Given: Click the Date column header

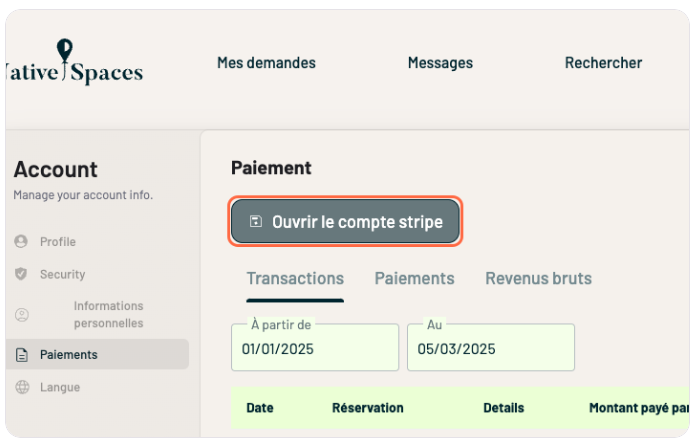Looking at the screenshot, I should click(x=260, y=408).
